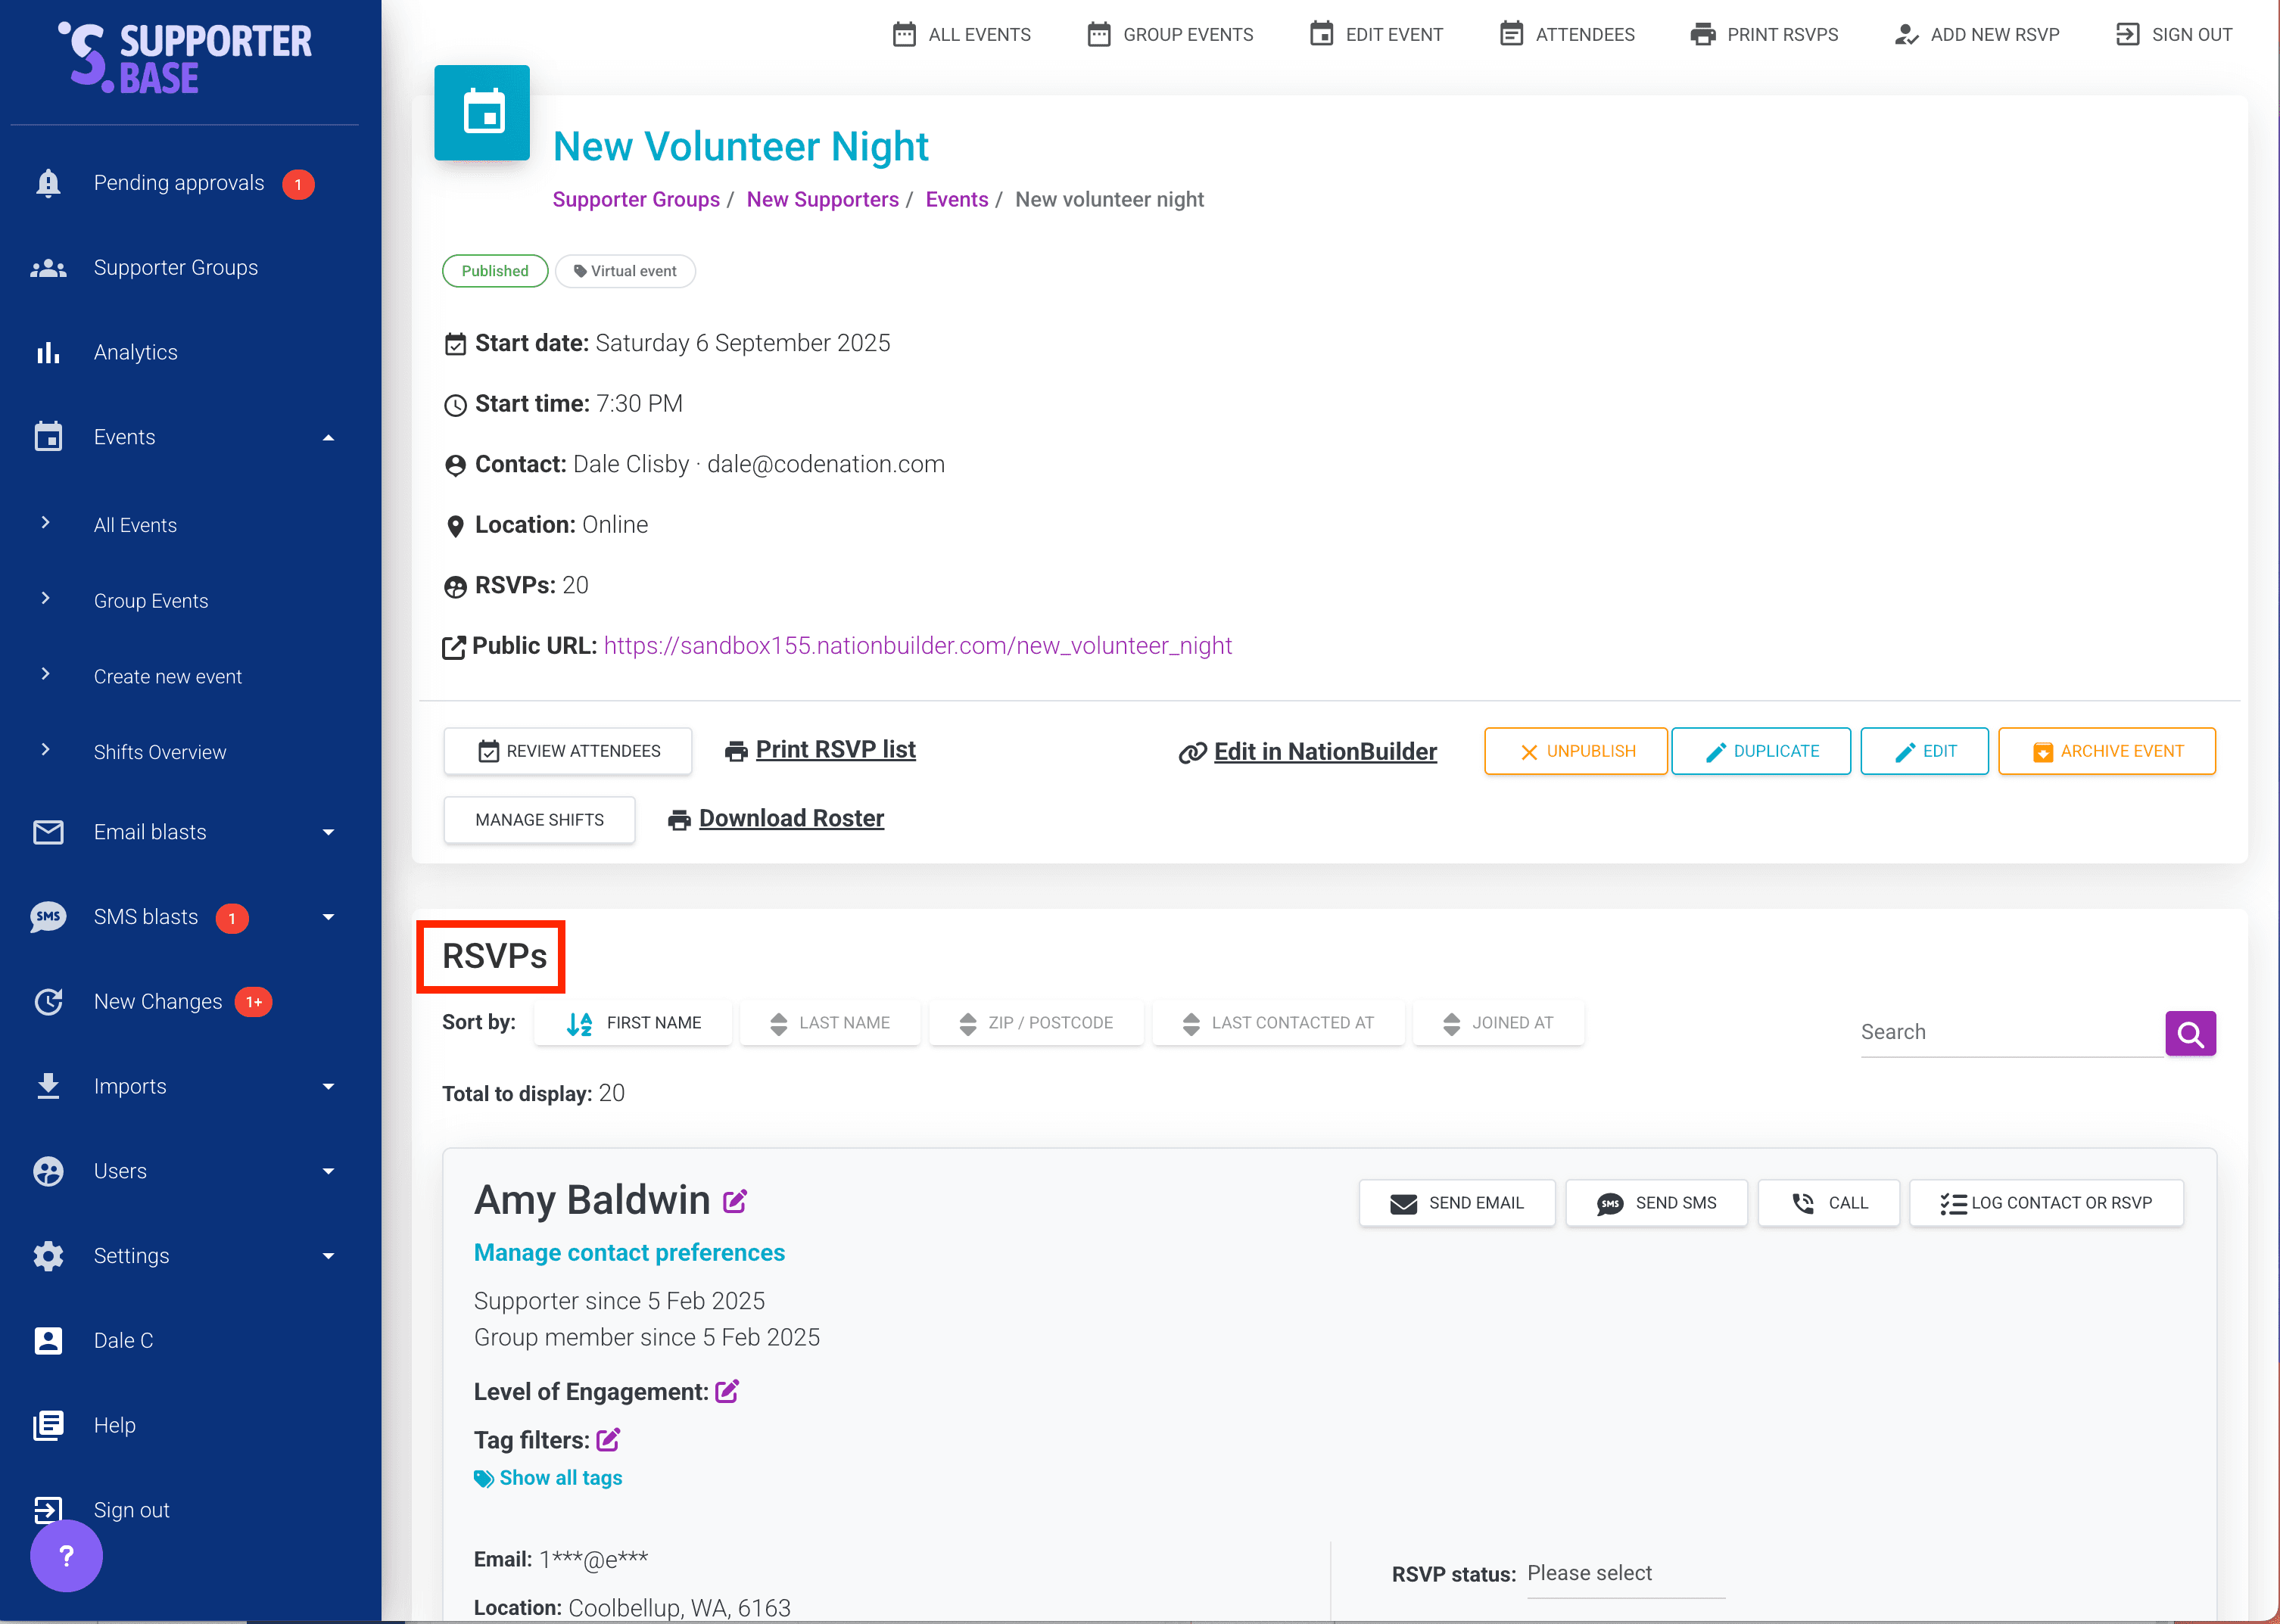
Task: Sort RSVPs by First Name
Action: click(x=634, y=1023)
